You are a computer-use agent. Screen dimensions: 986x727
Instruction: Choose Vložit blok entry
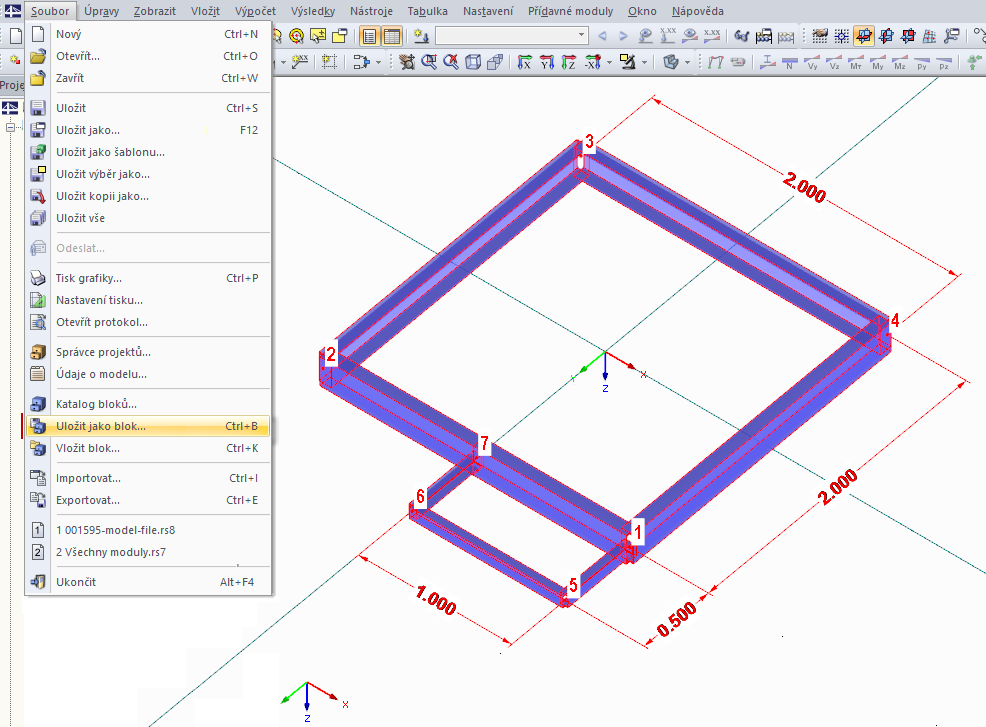point(148,448)
